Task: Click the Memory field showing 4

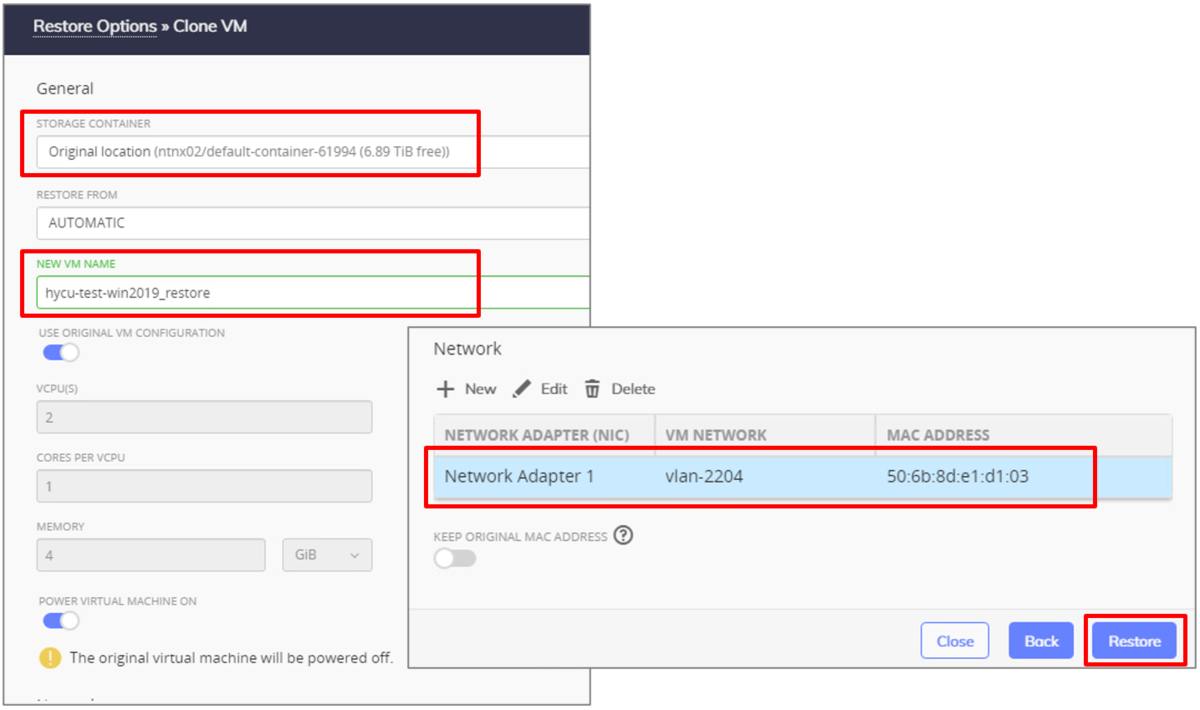Action: pyautogui.click(x=151, y=555)
